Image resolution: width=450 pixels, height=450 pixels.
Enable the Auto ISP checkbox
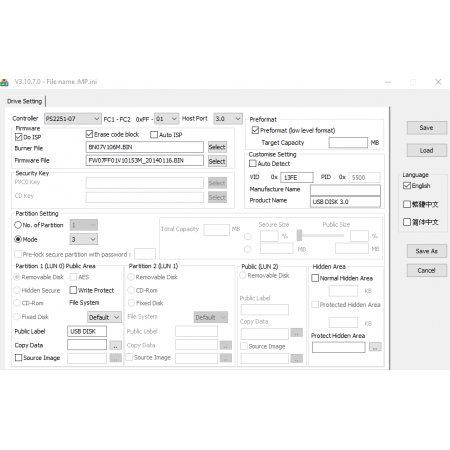click(x=154, y=135)
